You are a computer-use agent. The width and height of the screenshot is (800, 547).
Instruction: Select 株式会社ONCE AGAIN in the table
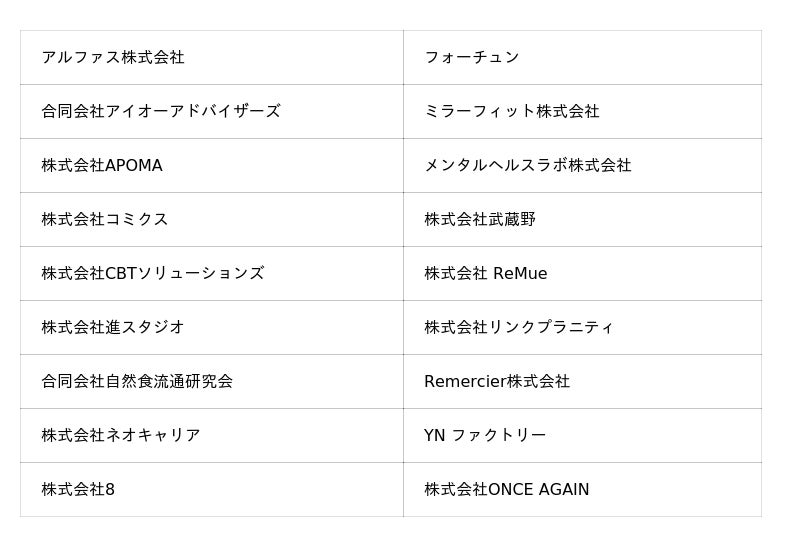tap(507, 490)
